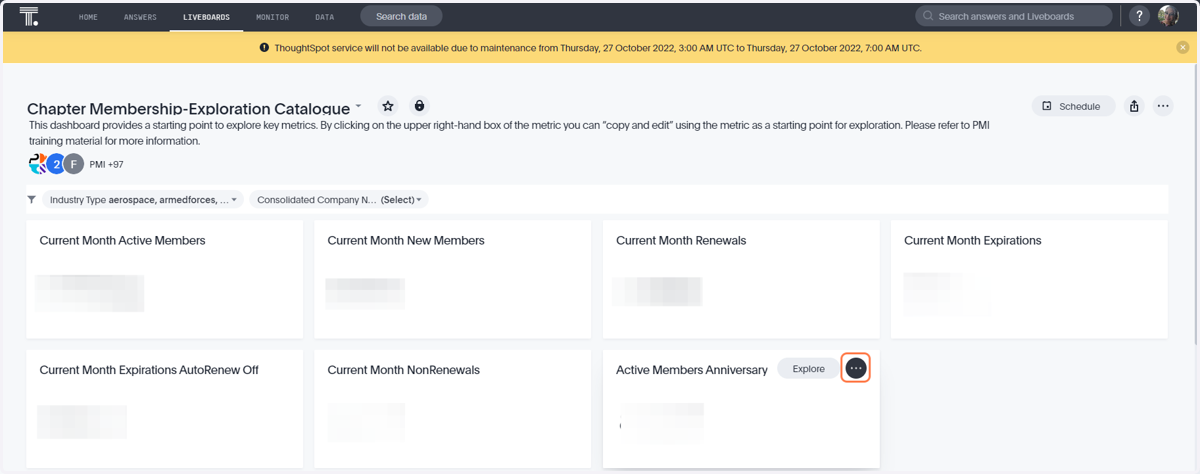Open the Consolidated Company Name filter dropdown
This screenshot has width=1200, height=474.
339,199
